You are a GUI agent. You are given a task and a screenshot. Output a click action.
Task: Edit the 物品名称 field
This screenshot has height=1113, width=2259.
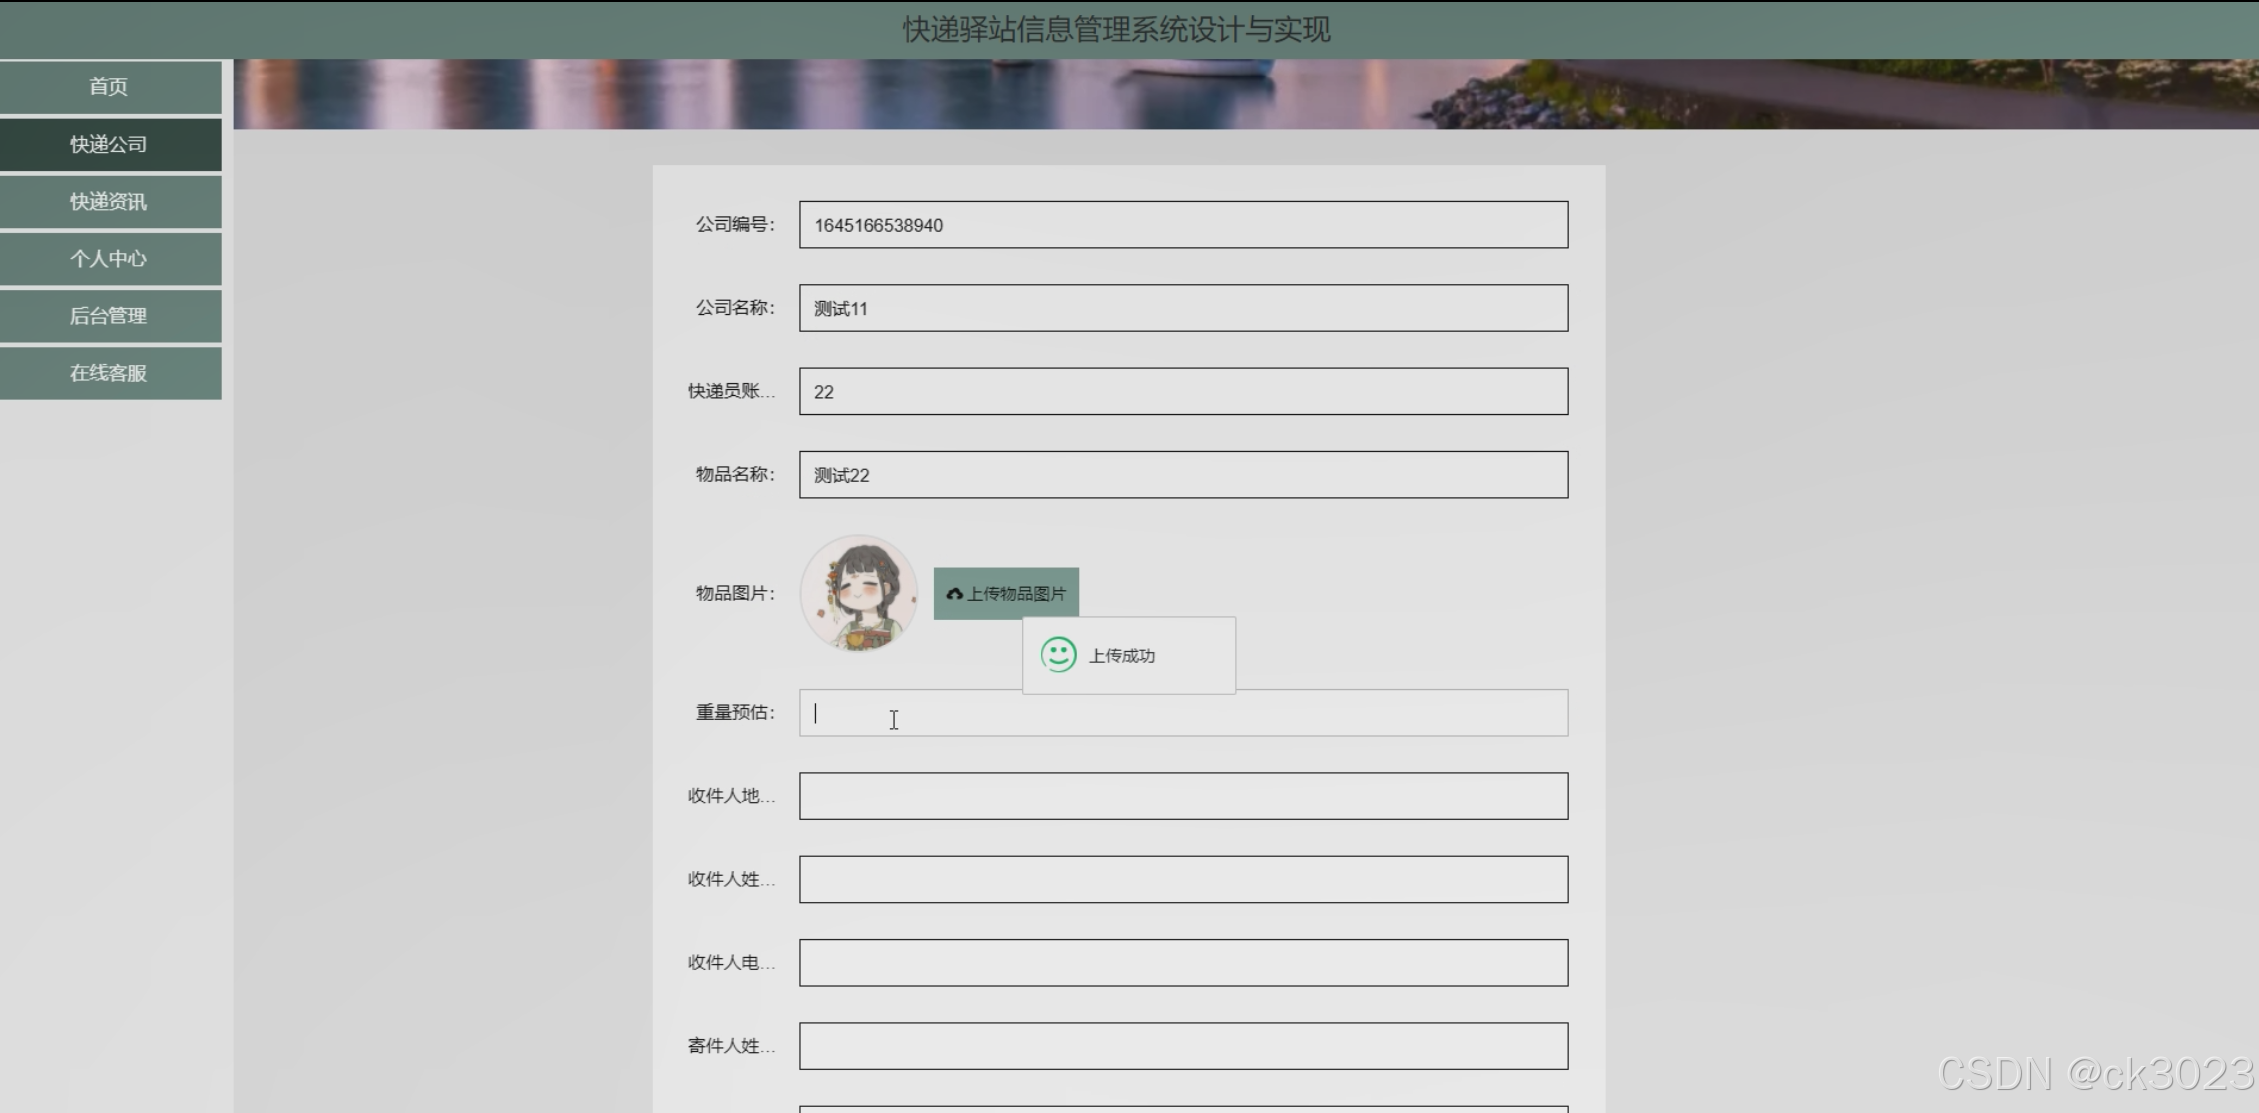tap(1182, 475)
